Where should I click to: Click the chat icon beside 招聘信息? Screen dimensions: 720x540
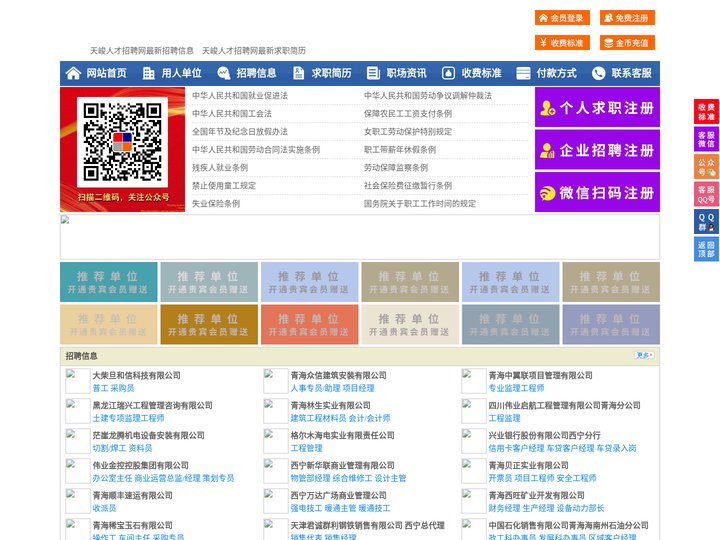click(x=223, y=73)
